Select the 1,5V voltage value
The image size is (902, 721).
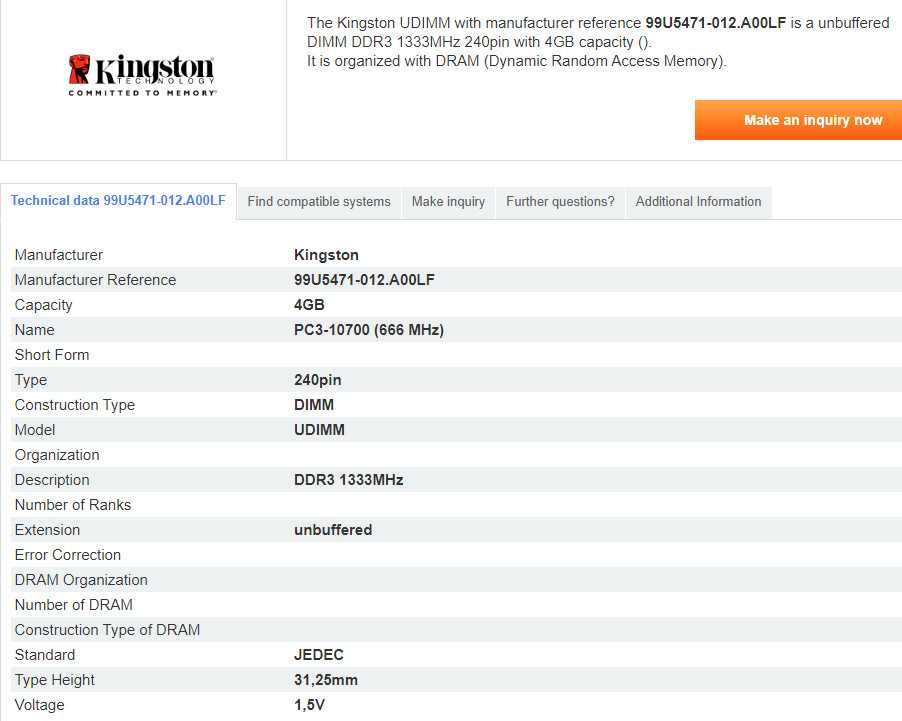pyautogui.click(x=309, y=705)
